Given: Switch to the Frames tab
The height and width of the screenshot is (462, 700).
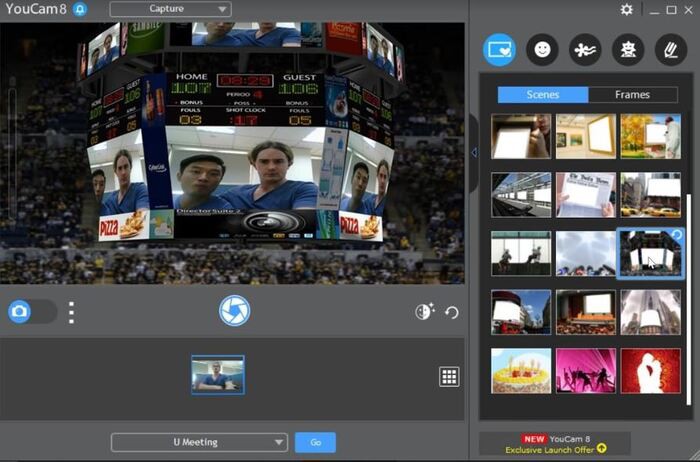Looking at the screenshot, I should point(631,95).
